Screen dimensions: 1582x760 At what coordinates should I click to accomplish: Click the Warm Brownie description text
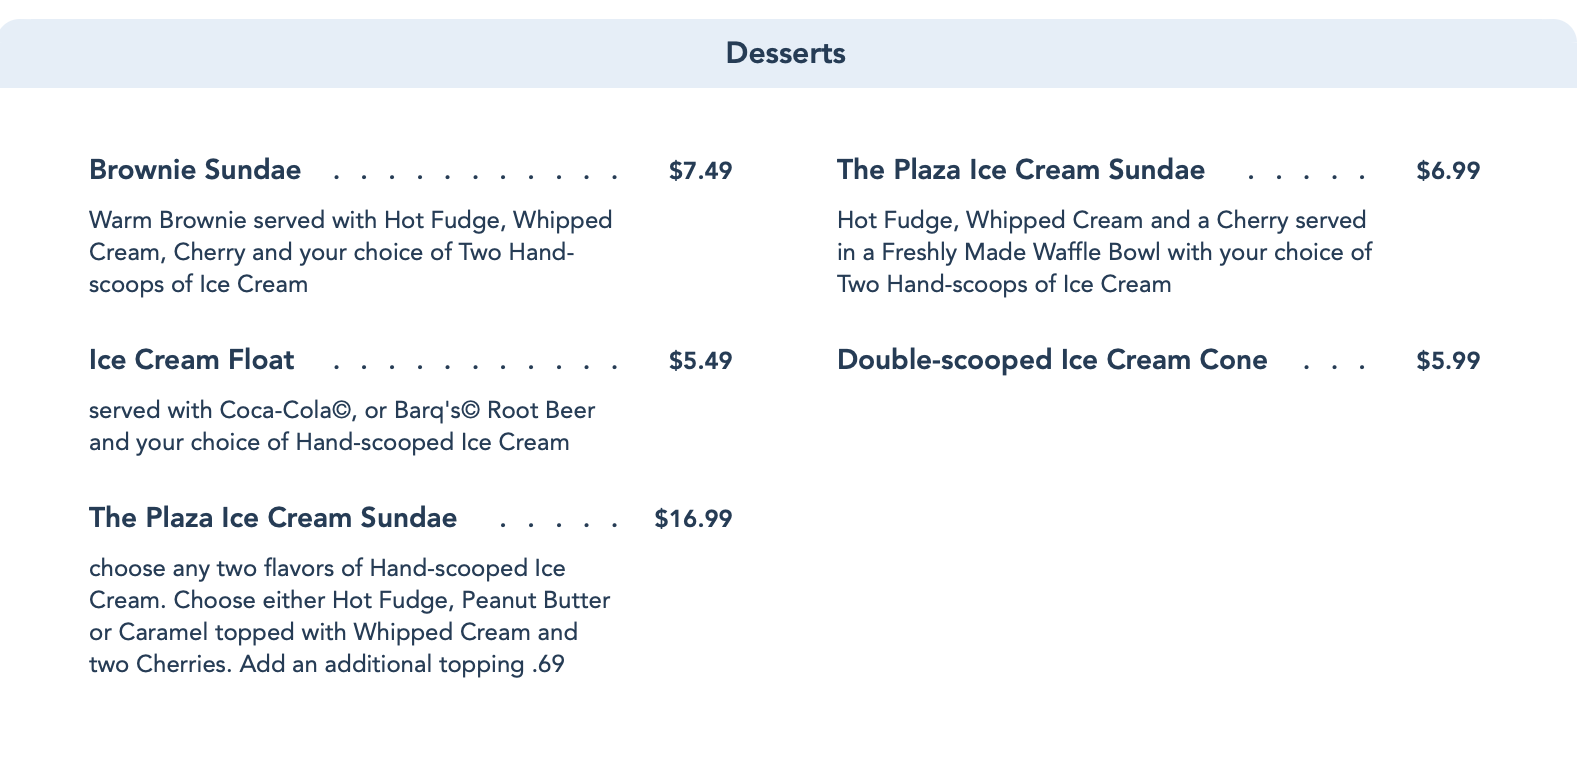(350, 252)
